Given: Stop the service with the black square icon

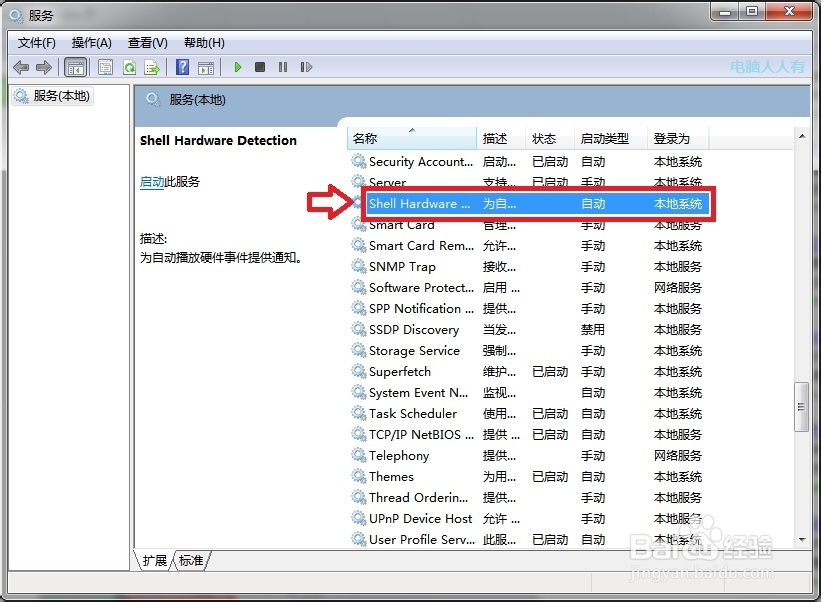Looking at the screenshot, I should (260, 66).
